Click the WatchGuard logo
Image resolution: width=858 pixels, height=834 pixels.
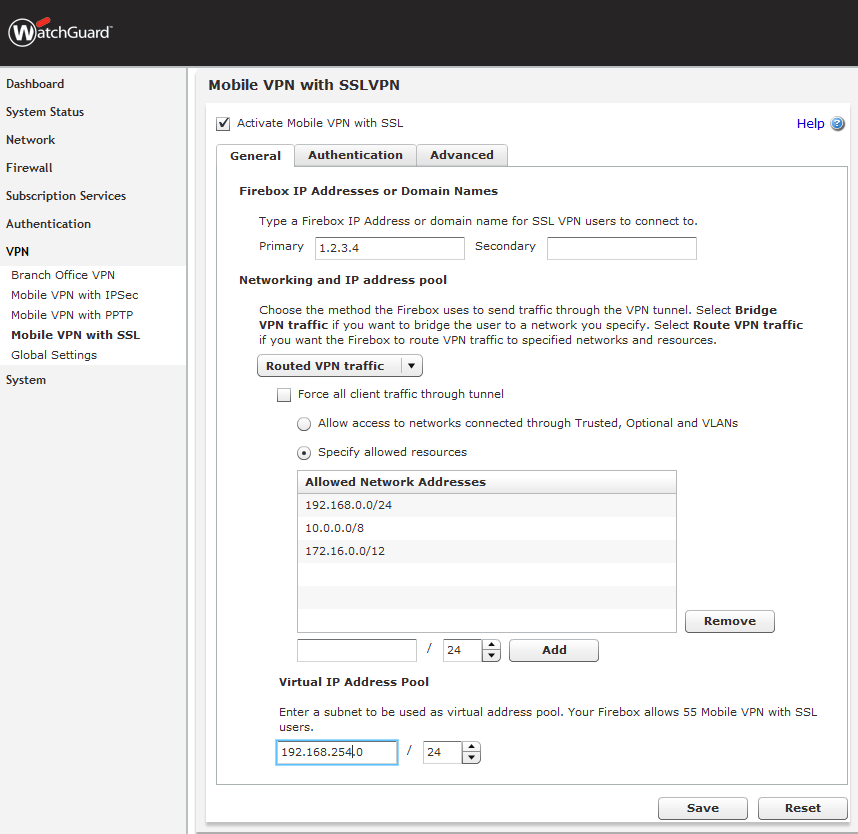pyautogui.click(x=60, y=32)
